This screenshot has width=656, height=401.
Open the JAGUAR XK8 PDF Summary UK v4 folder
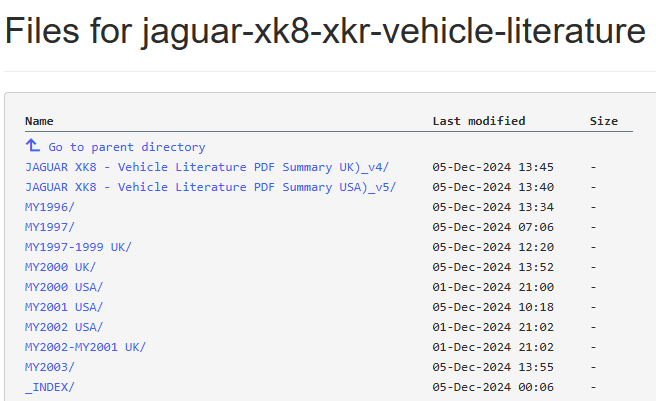click(206, 167)
